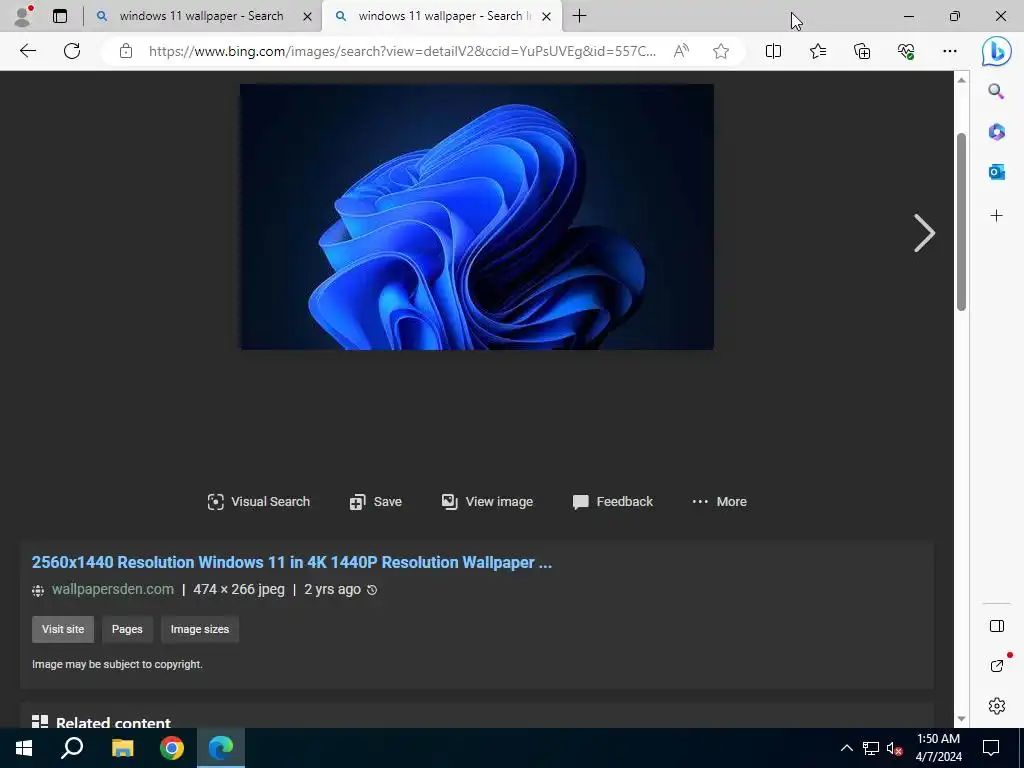Click scrollbar up arrow
This screenshot has width=1024, height=768.
961,80
